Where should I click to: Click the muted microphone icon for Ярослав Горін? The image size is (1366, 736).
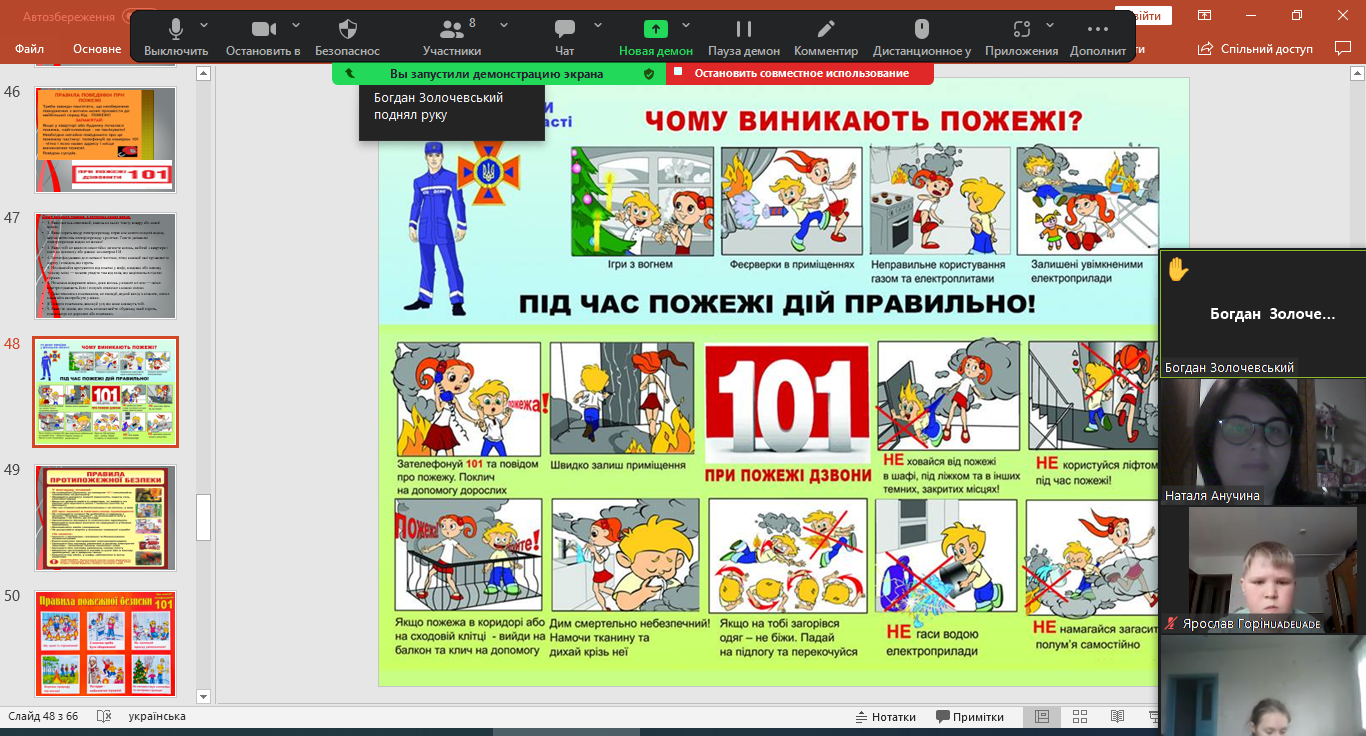coord(1171,624)
